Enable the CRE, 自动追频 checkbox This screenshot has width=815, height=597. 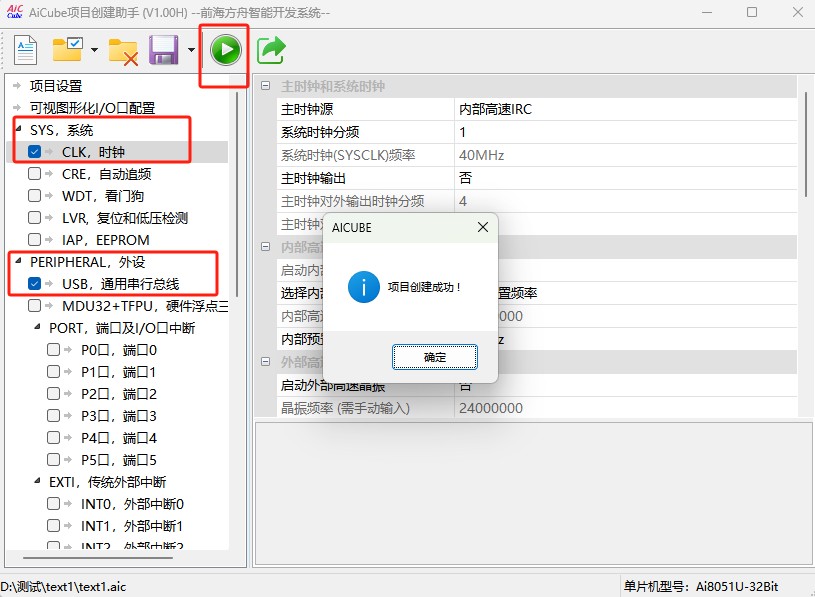point(34,174)
